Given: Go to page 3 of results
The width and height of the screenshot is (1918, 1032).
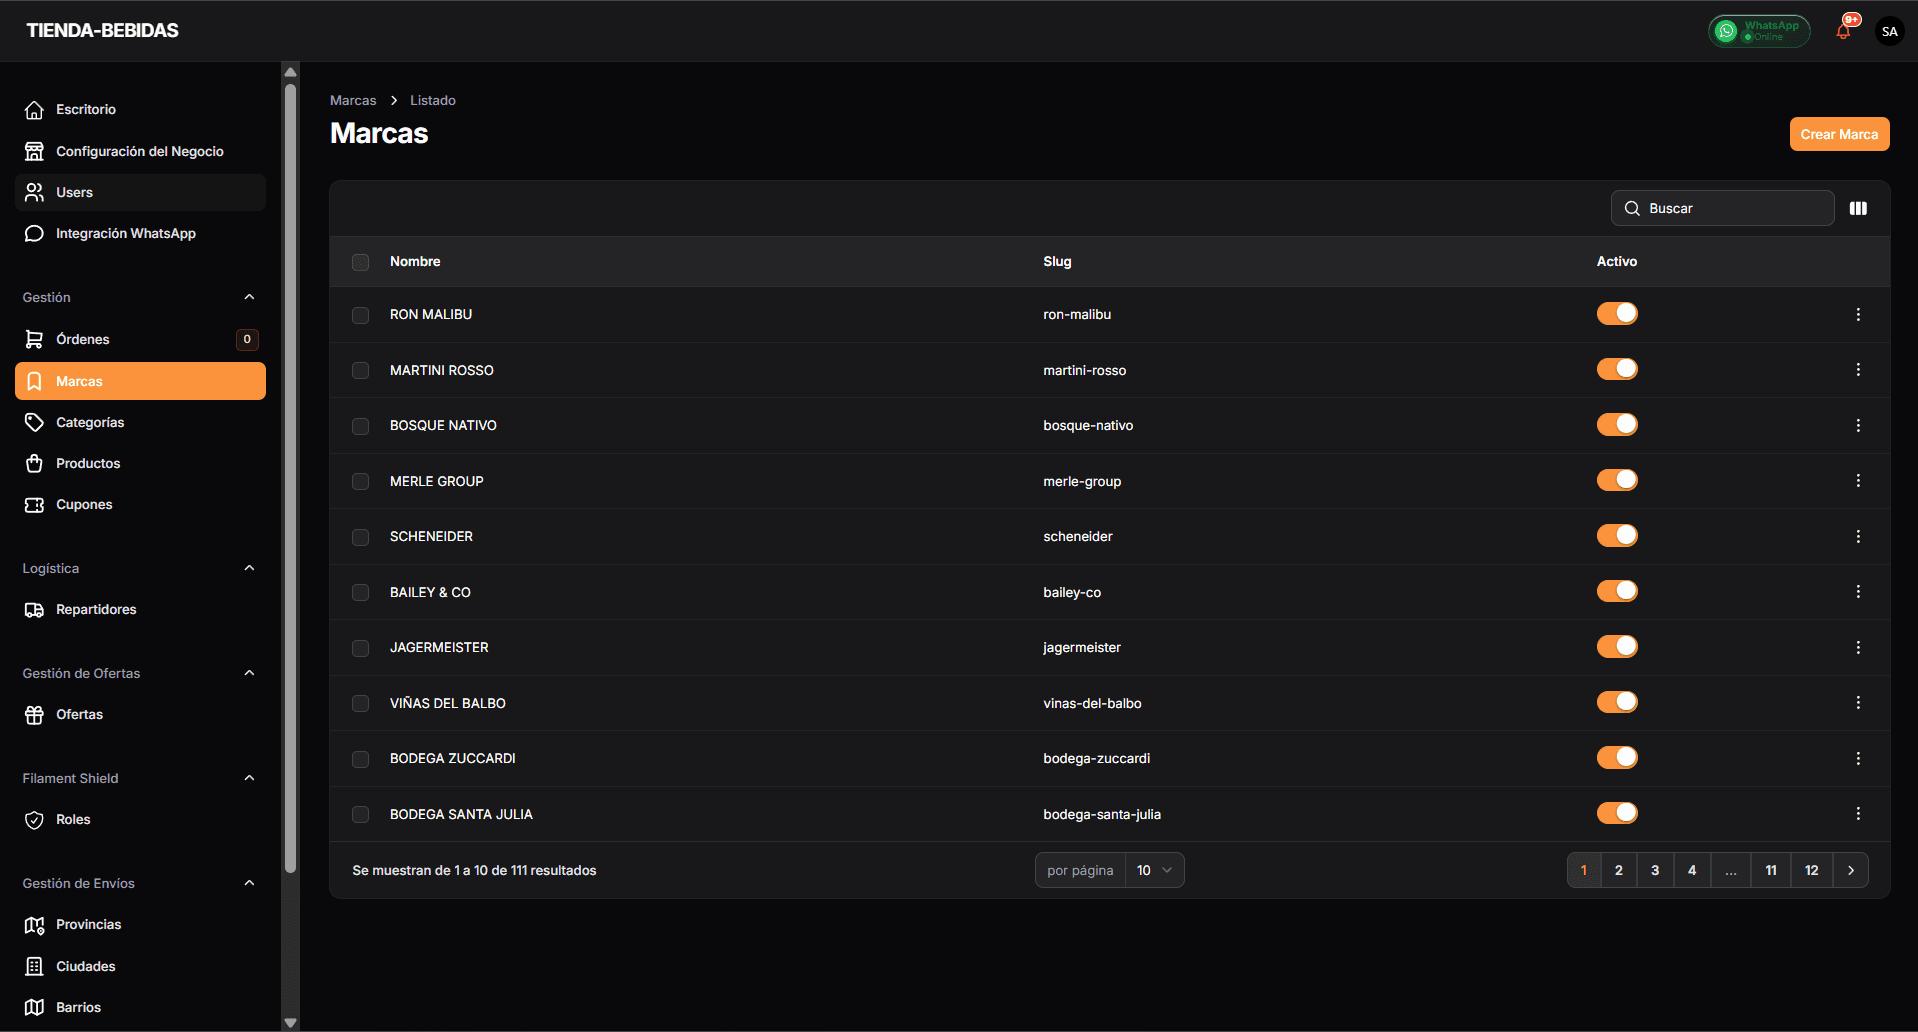Looking at the screenshot, I should [1655, 870].
